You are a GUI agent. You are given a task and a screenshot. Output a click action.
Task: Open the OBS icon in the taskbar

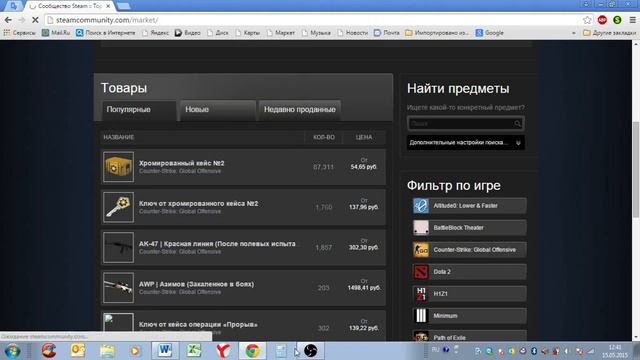tap(310, 351)
